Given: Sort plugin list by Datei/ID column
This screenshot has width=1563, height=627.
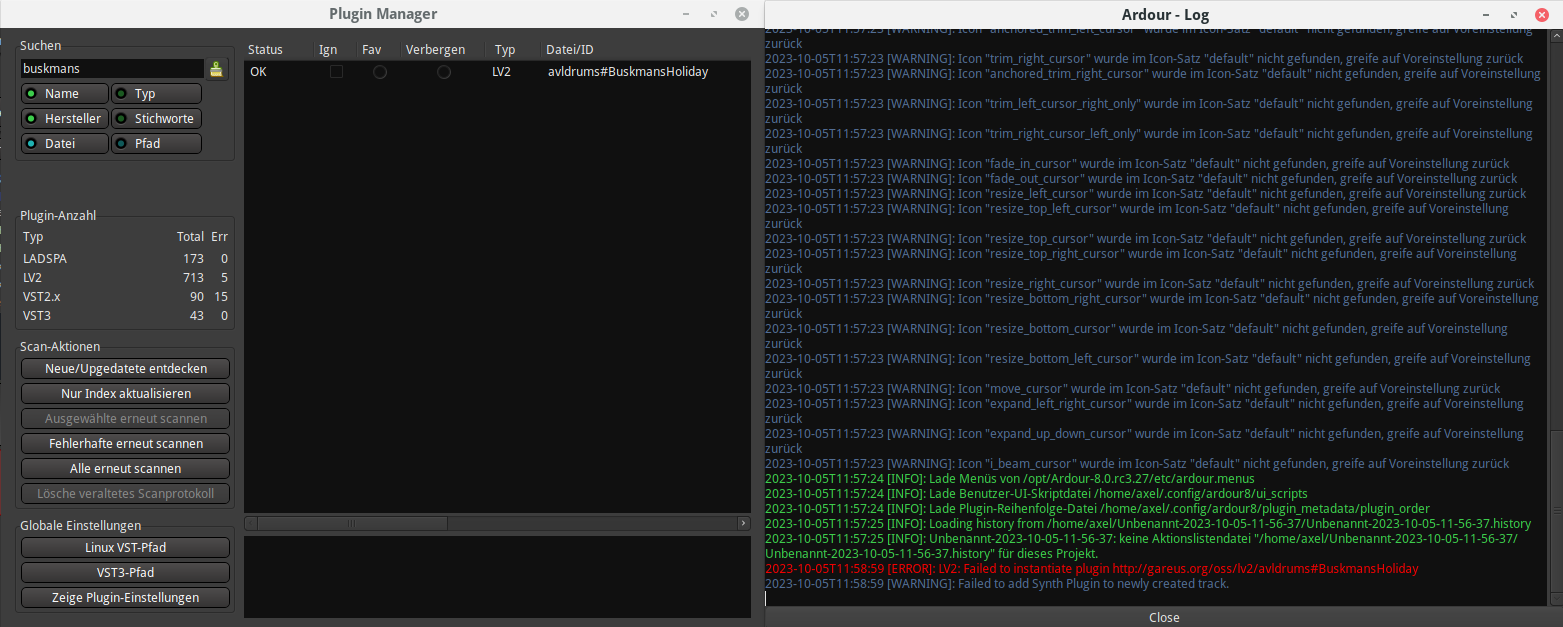Looking at the screenshot, I should point(570,49).
